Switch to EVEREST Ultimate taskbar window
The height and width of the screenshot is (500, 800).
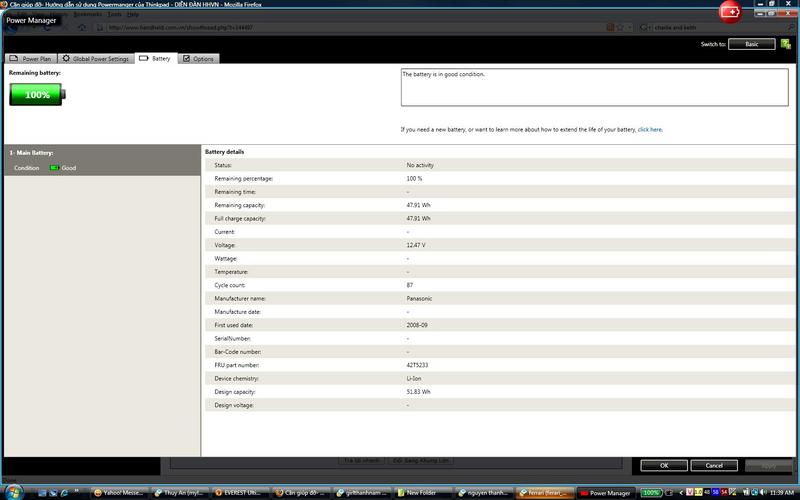coord(242,493)
